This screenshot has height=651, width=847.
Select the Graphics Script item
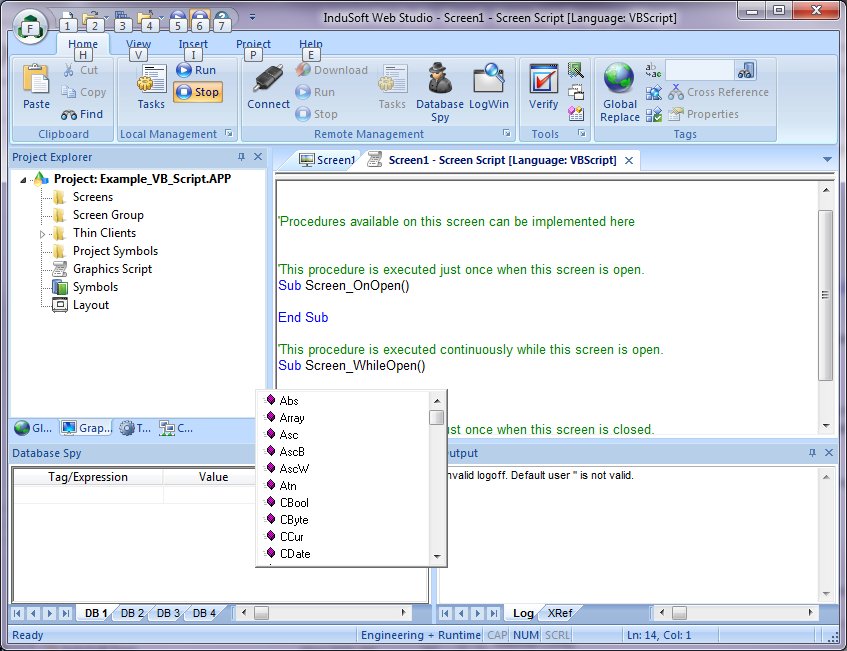[112, 269]
